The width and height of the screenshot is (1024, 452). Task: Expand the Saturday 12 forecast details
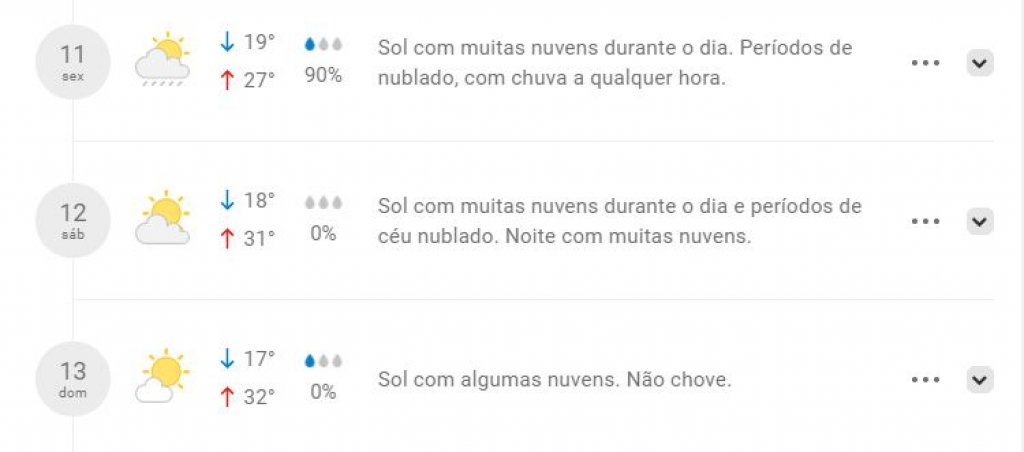pyautogui.click(x=980, y=221)
